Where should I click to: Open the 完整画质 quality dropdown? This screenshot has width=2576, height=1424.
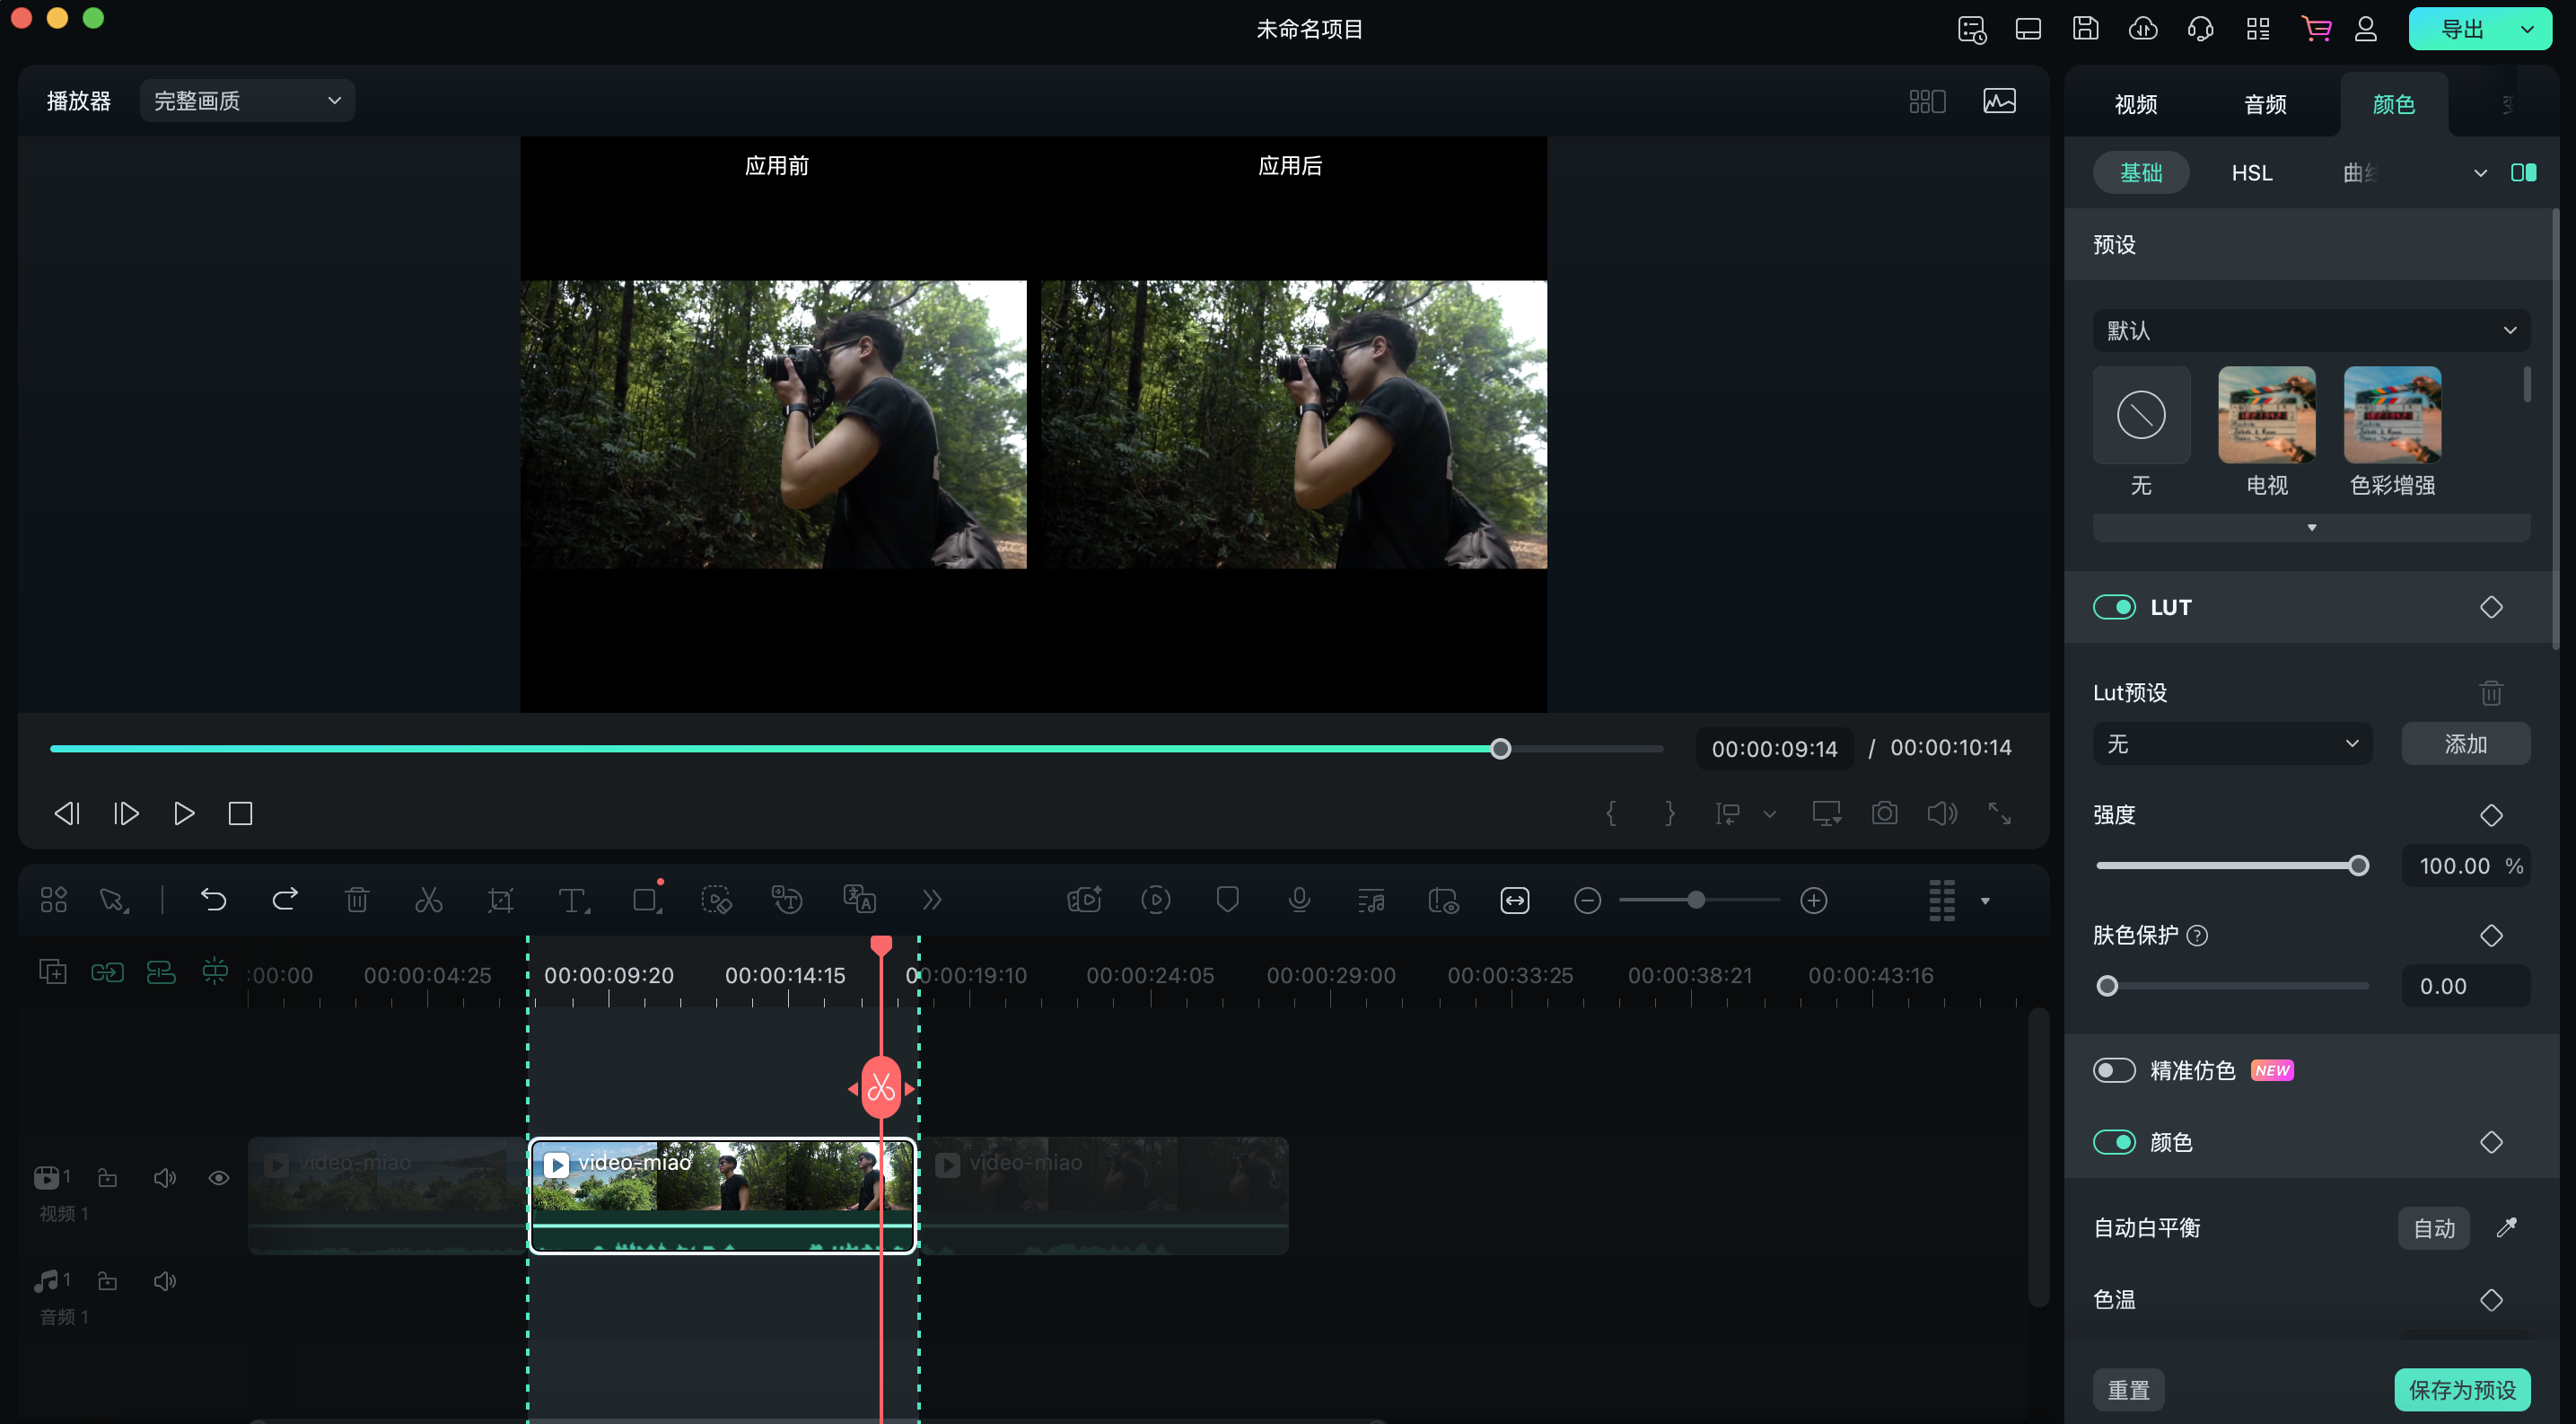(x=247, y=101)
